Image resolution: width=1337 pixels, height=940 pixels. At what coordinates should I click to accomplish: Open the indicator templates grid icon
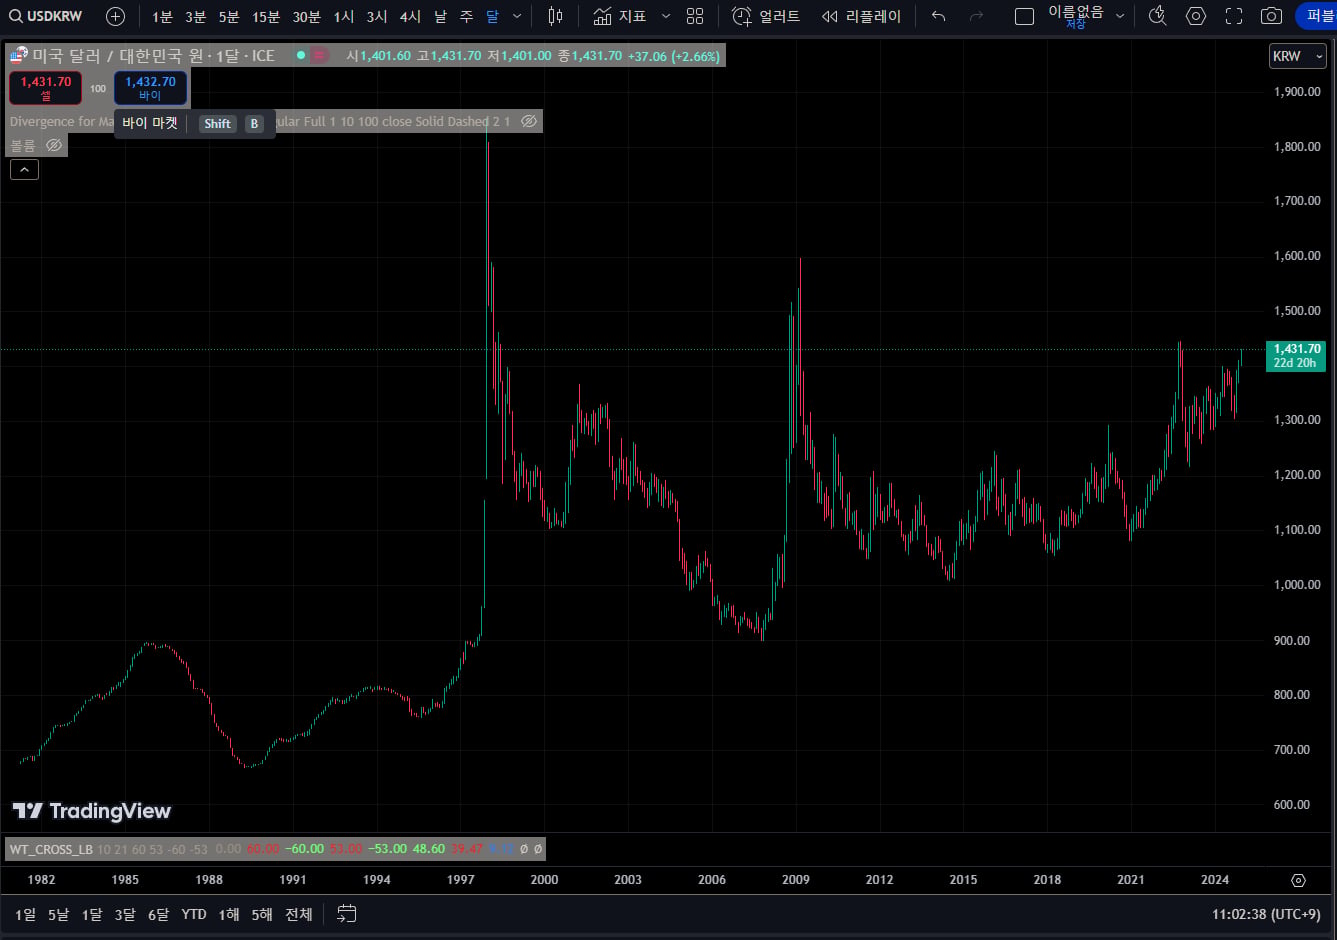click(x=695, y=16)
